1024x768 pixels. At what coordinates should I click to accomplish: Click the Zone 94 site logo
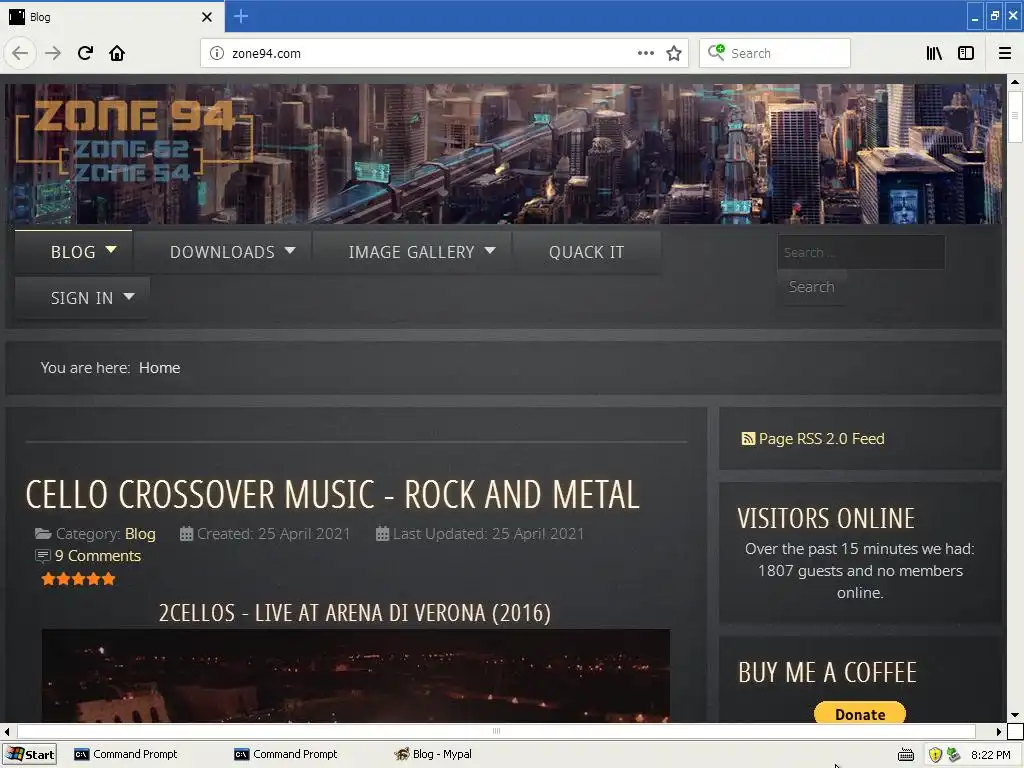click(x=134, y=141)
